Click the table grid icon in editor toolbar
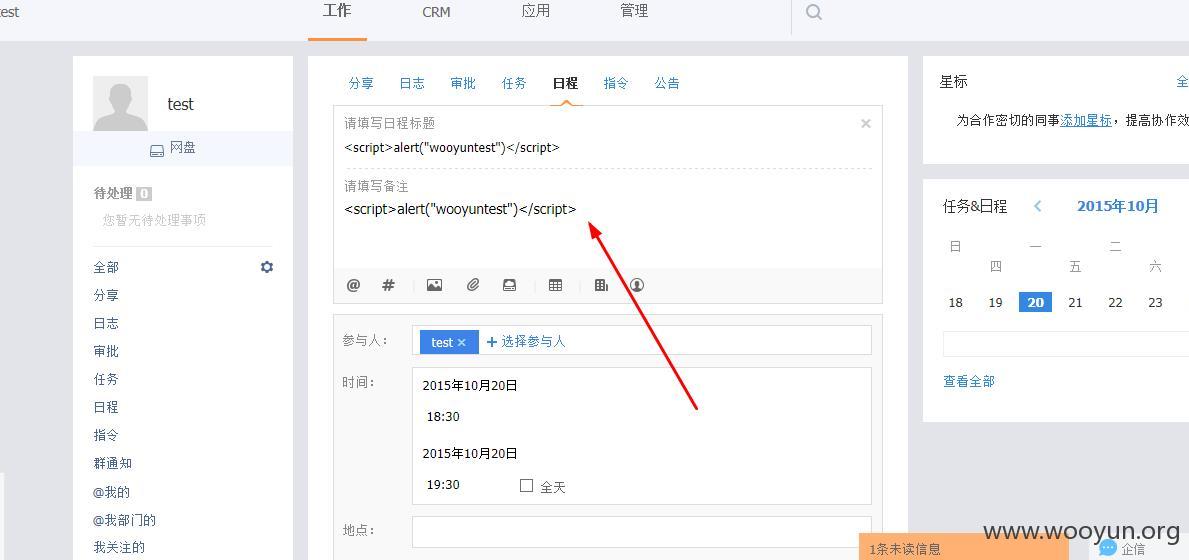Screen dimensions: 1189x560 [x=556, y=285]
